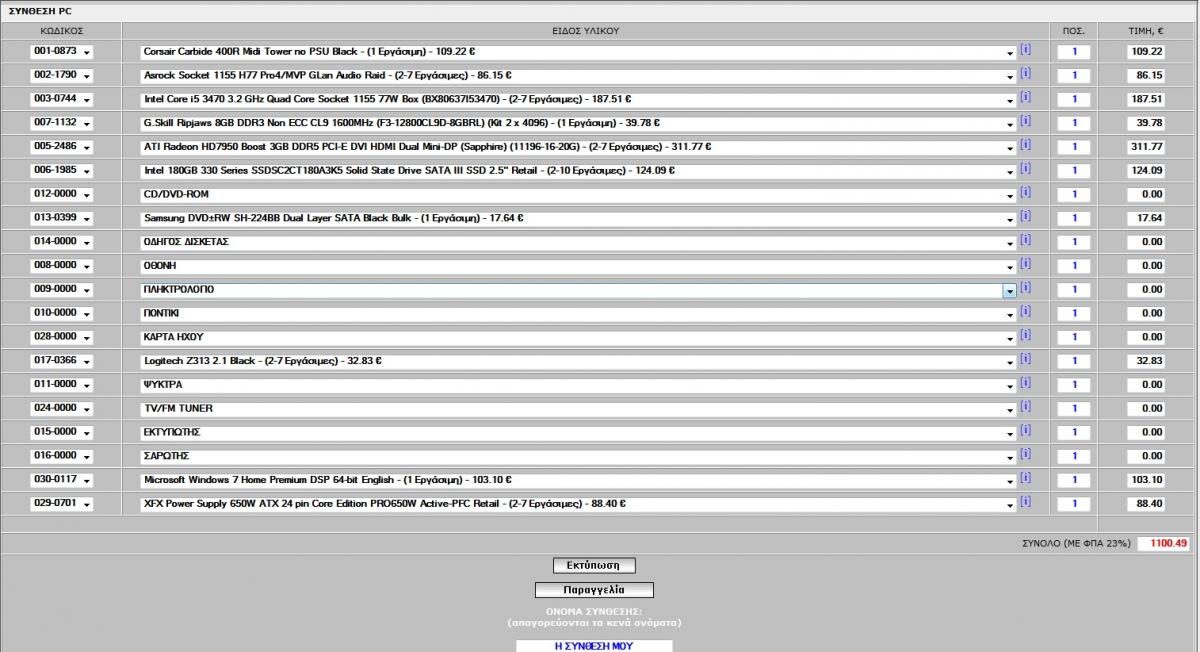The height and width of the screenshot is (652, 1200).
Task: Edit the configuration name field Η ΣΥΝΘΕΣΗ ΜΟΥ
Action: tap(594, 646)
